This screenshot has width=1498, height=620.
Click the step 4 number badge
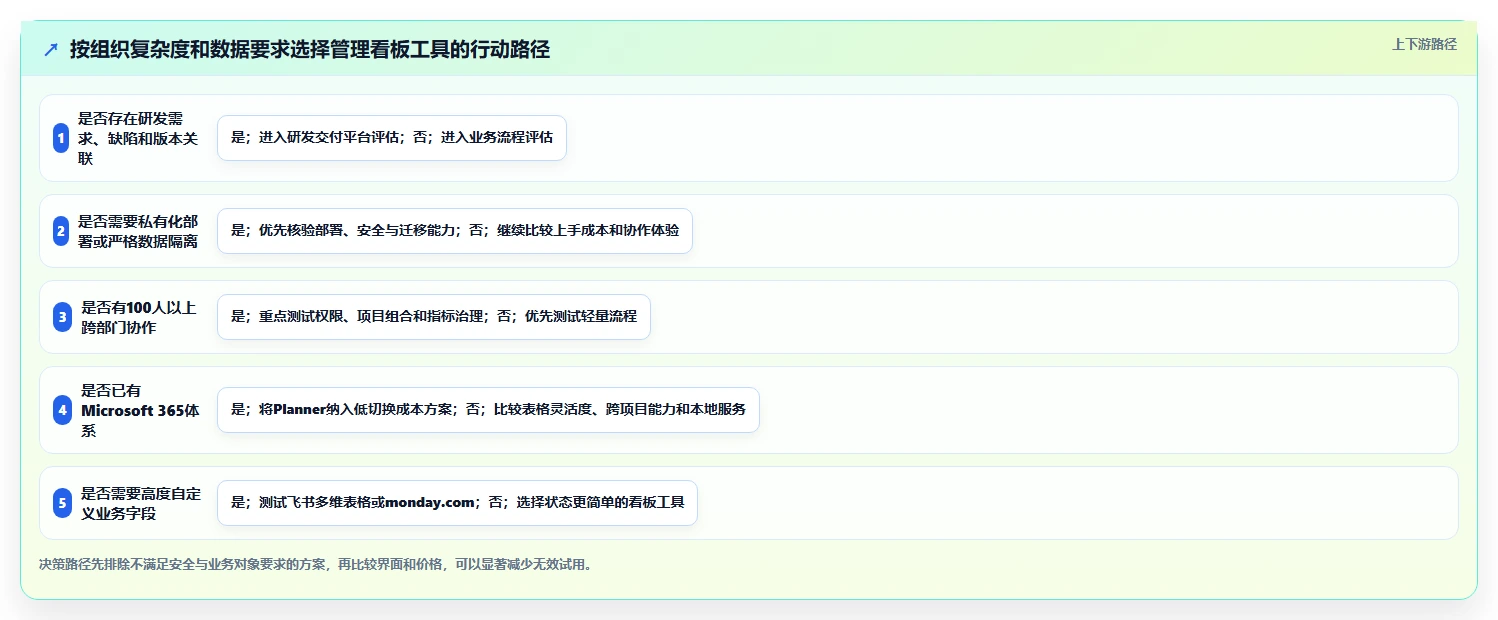62,410
